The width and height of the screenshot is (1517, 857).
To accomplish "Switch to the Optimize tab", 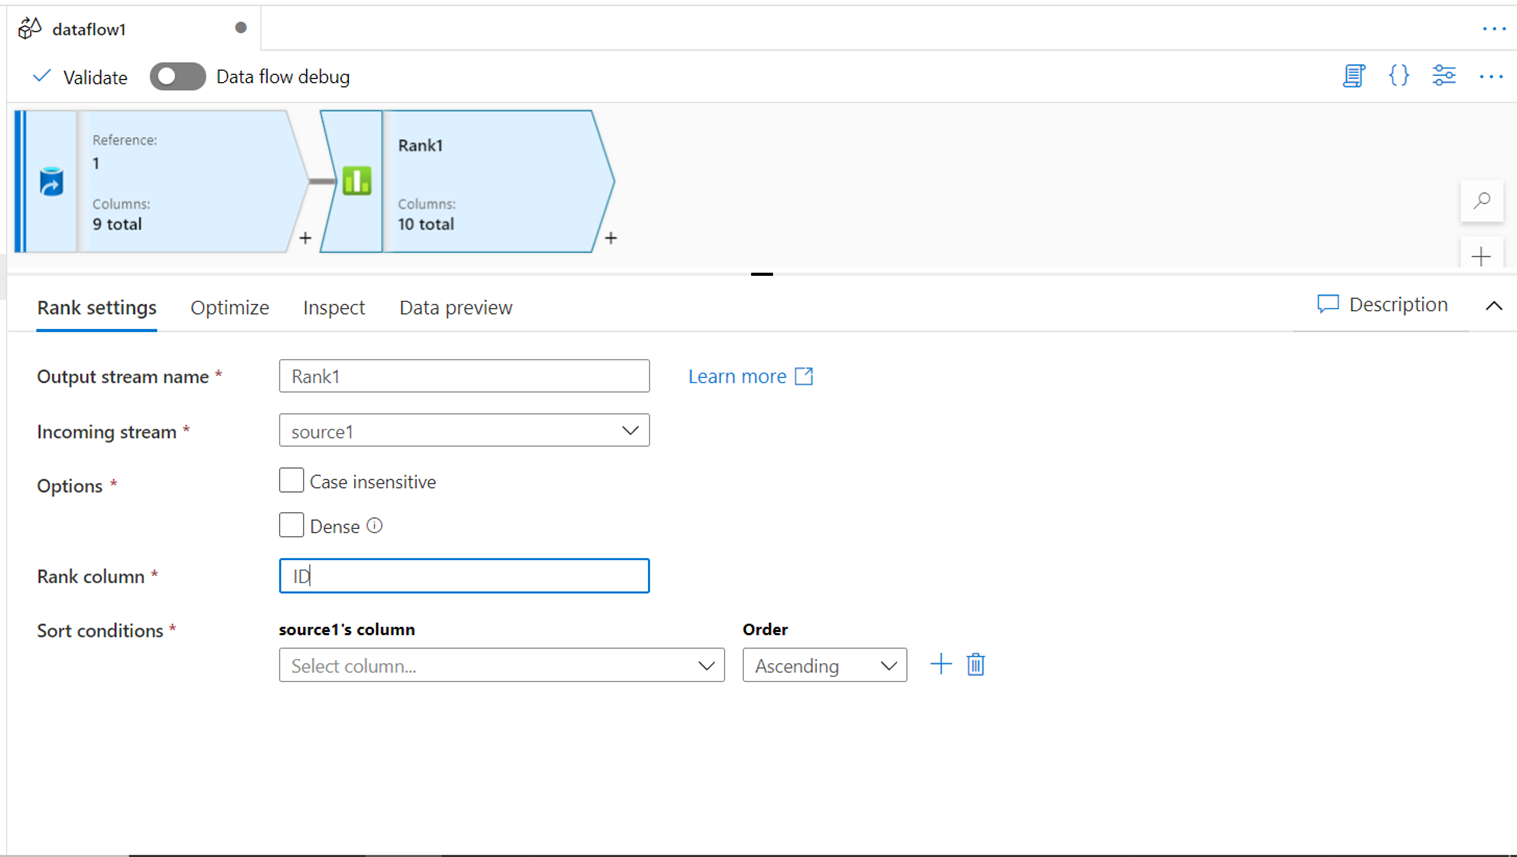I will pyautogui.click(x=229, y=308).
